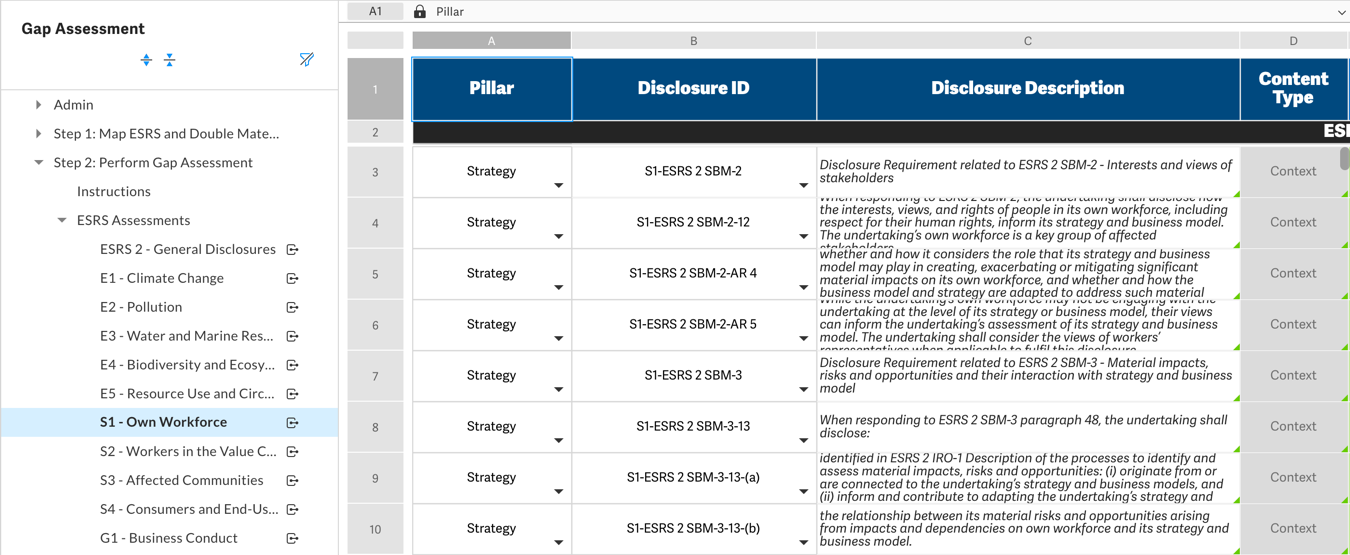Click the Context cell in row 3
This screenshot has width=1350, height=555.
pyautogui.click(x=1293, y=172)
